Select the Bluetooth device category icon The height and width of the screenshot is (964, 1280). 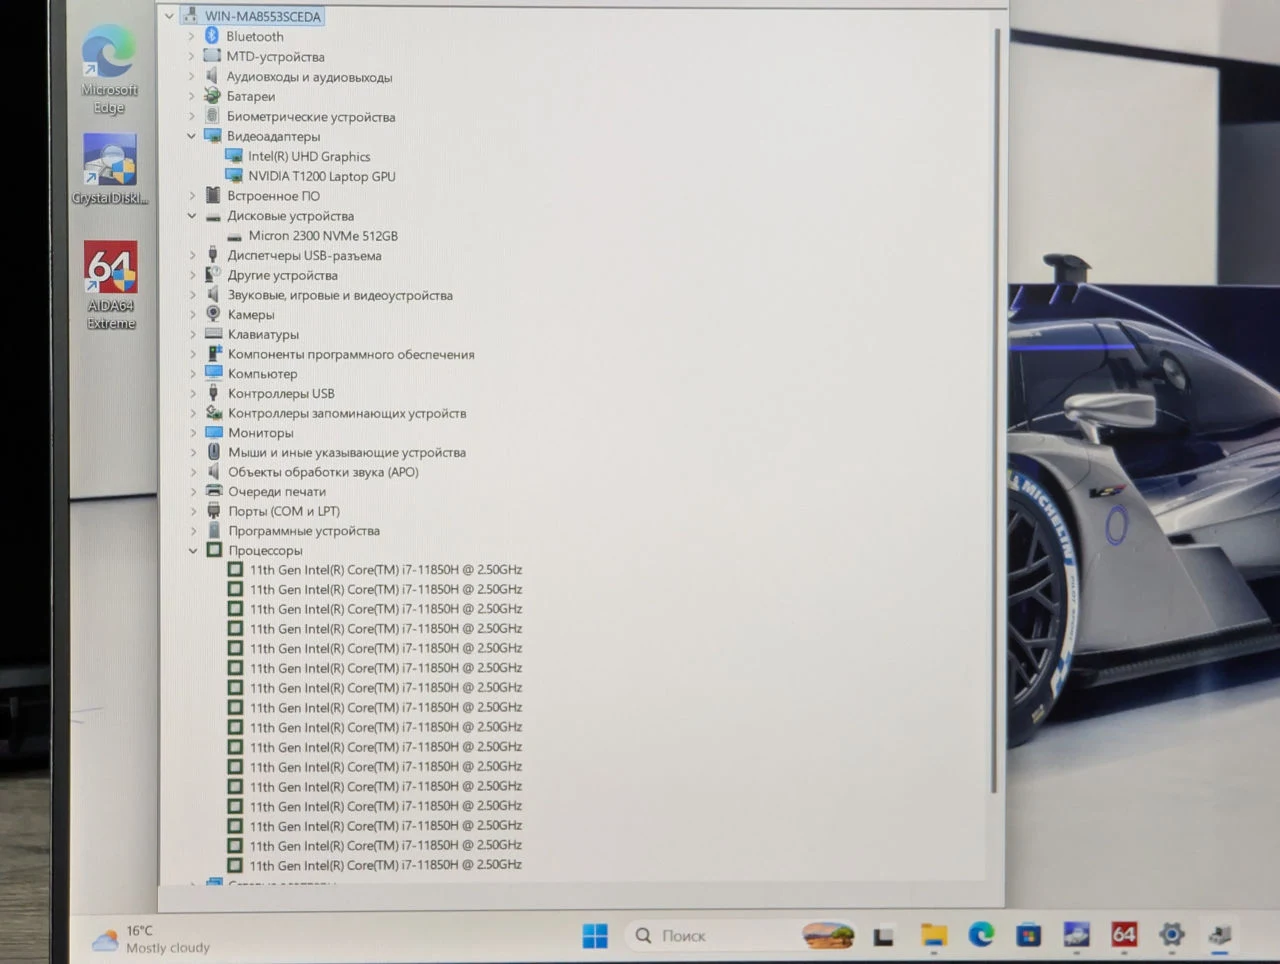point(212,36)
